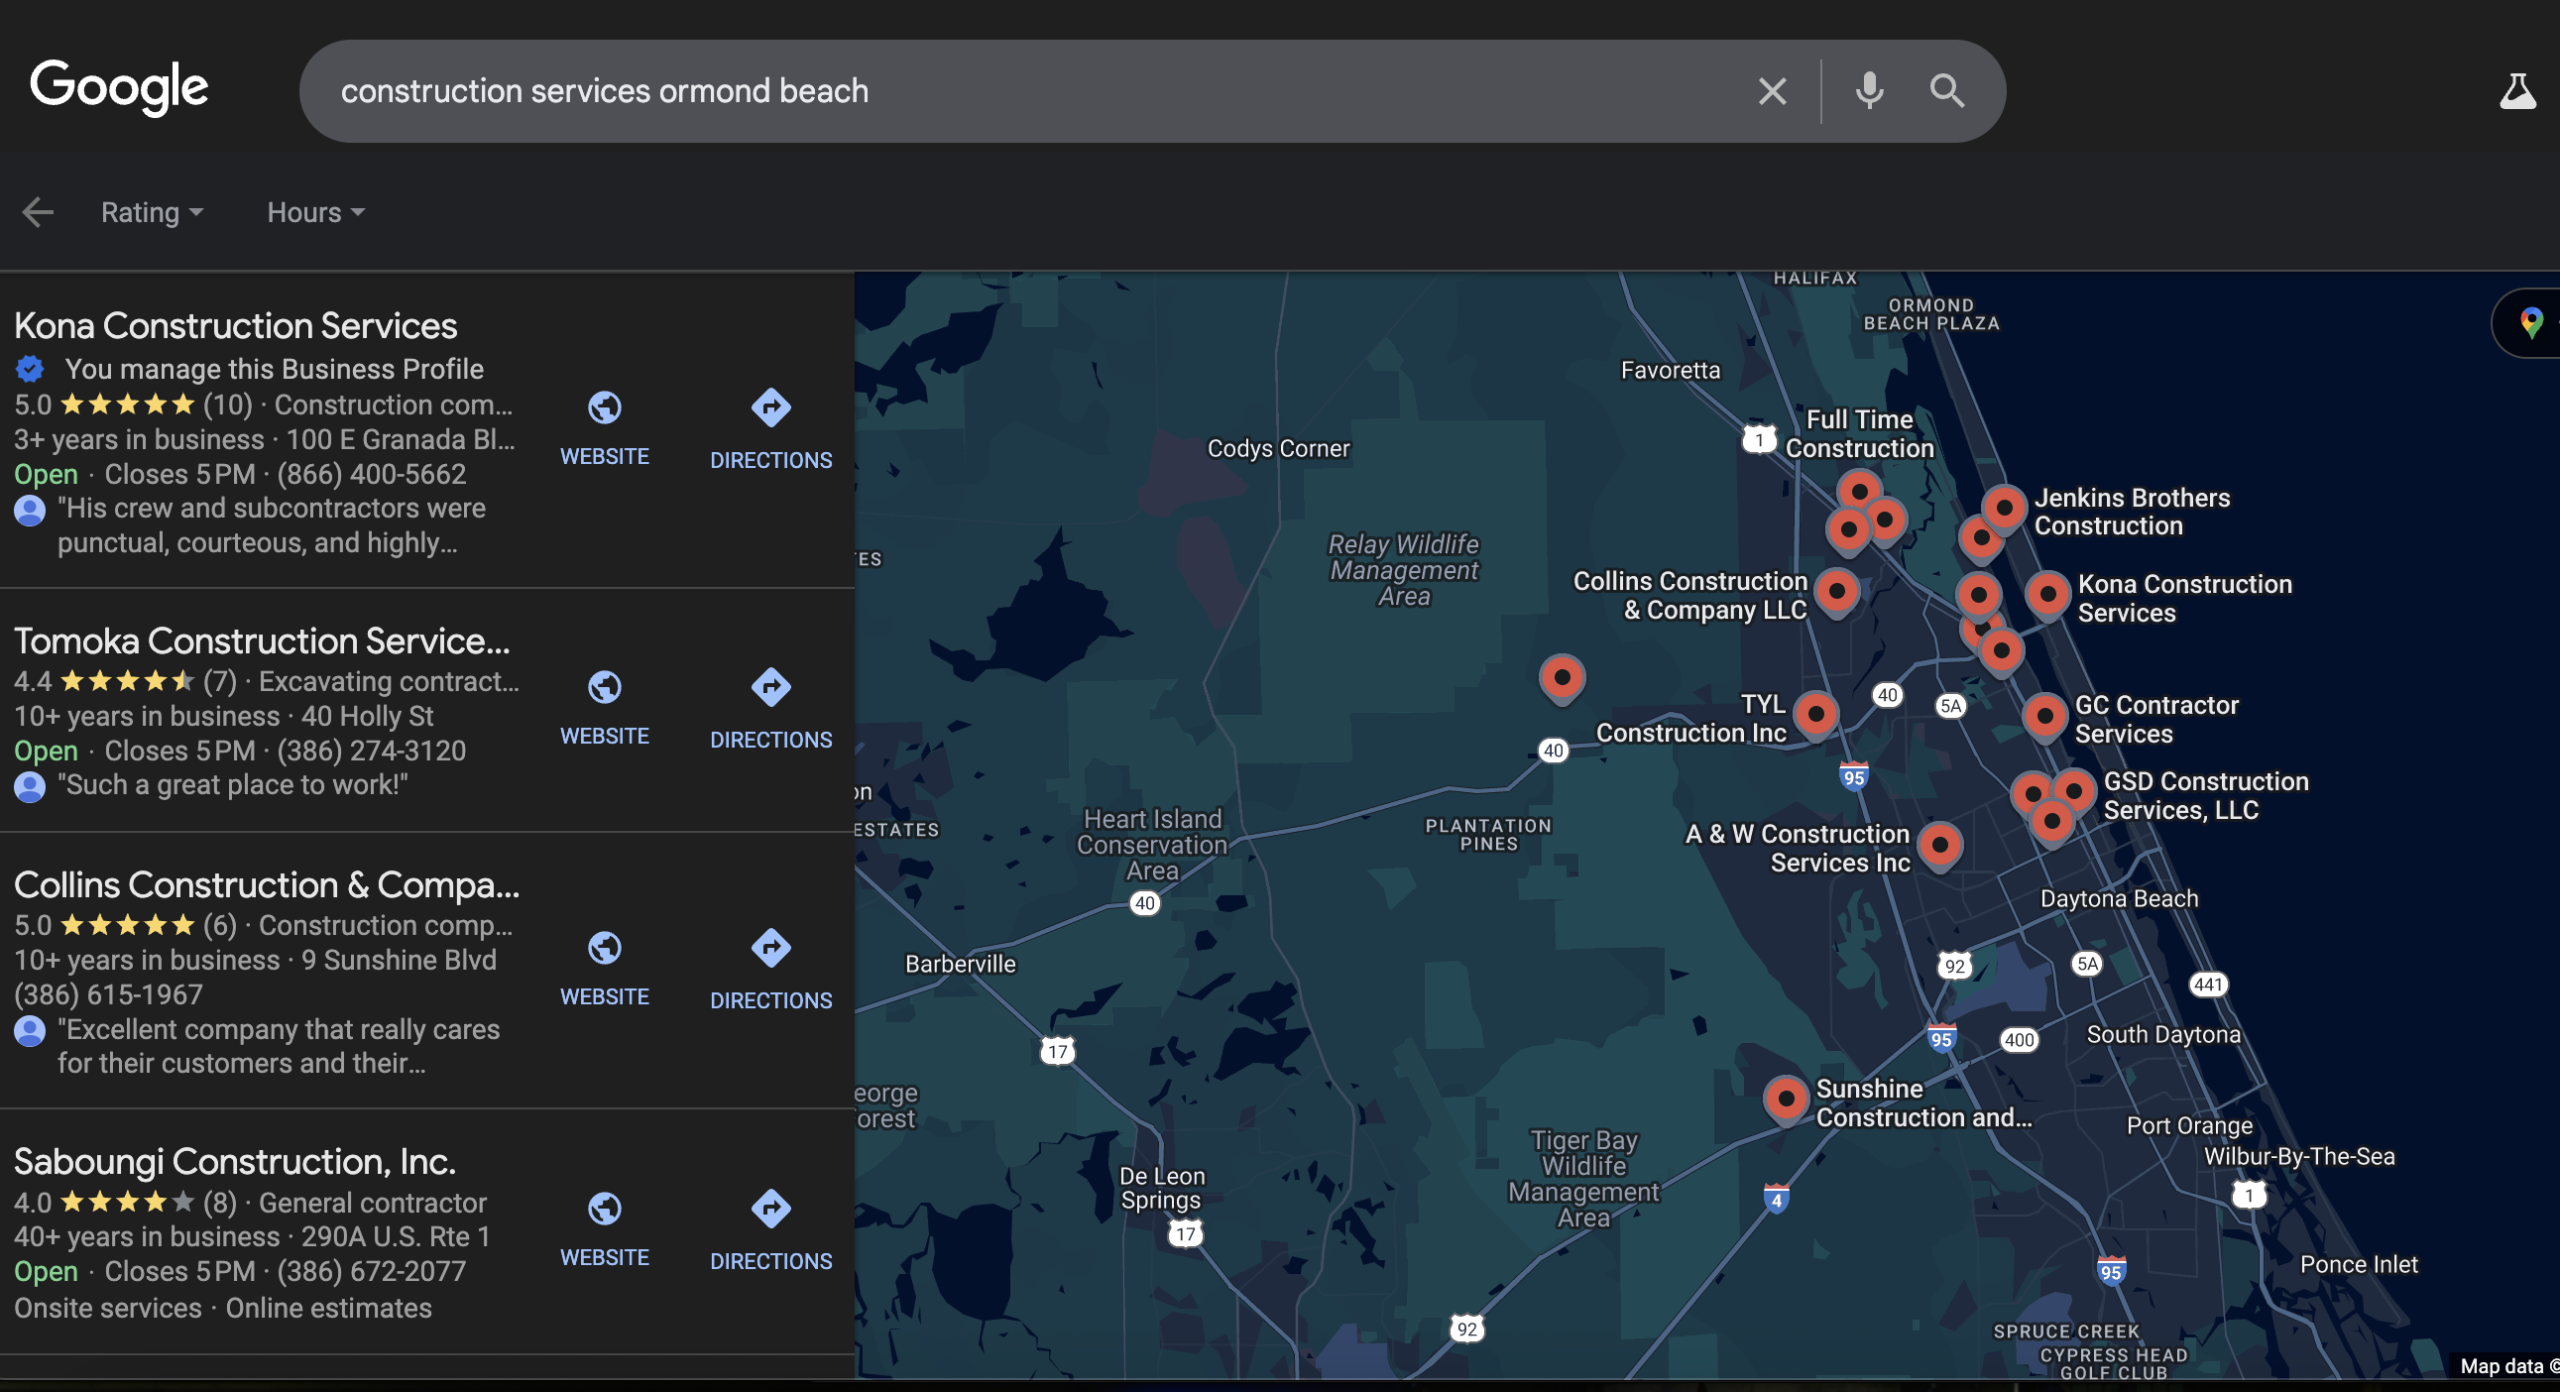Open Search Labs flask icon
The height and width of the screenshot is (1392, 2560).
click(x=2518, y=91)
